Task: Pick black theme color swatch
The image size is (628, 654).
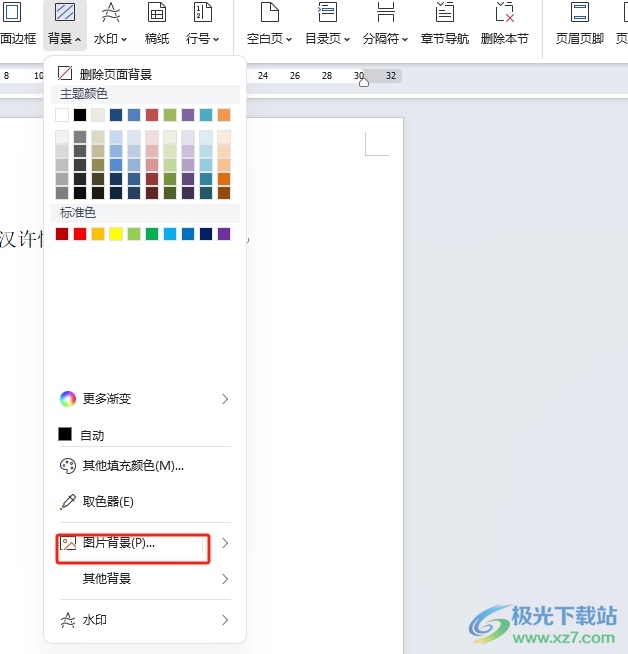Action: pyautogui.click(x=80, y=115)
